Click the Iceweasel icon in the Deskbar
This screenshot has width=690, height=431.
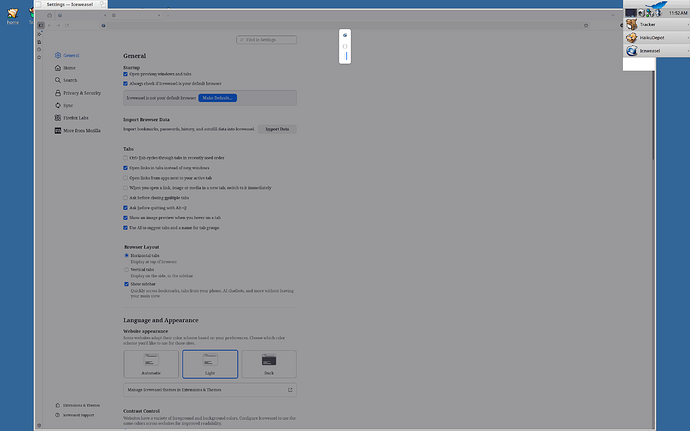tap(632, 51)
